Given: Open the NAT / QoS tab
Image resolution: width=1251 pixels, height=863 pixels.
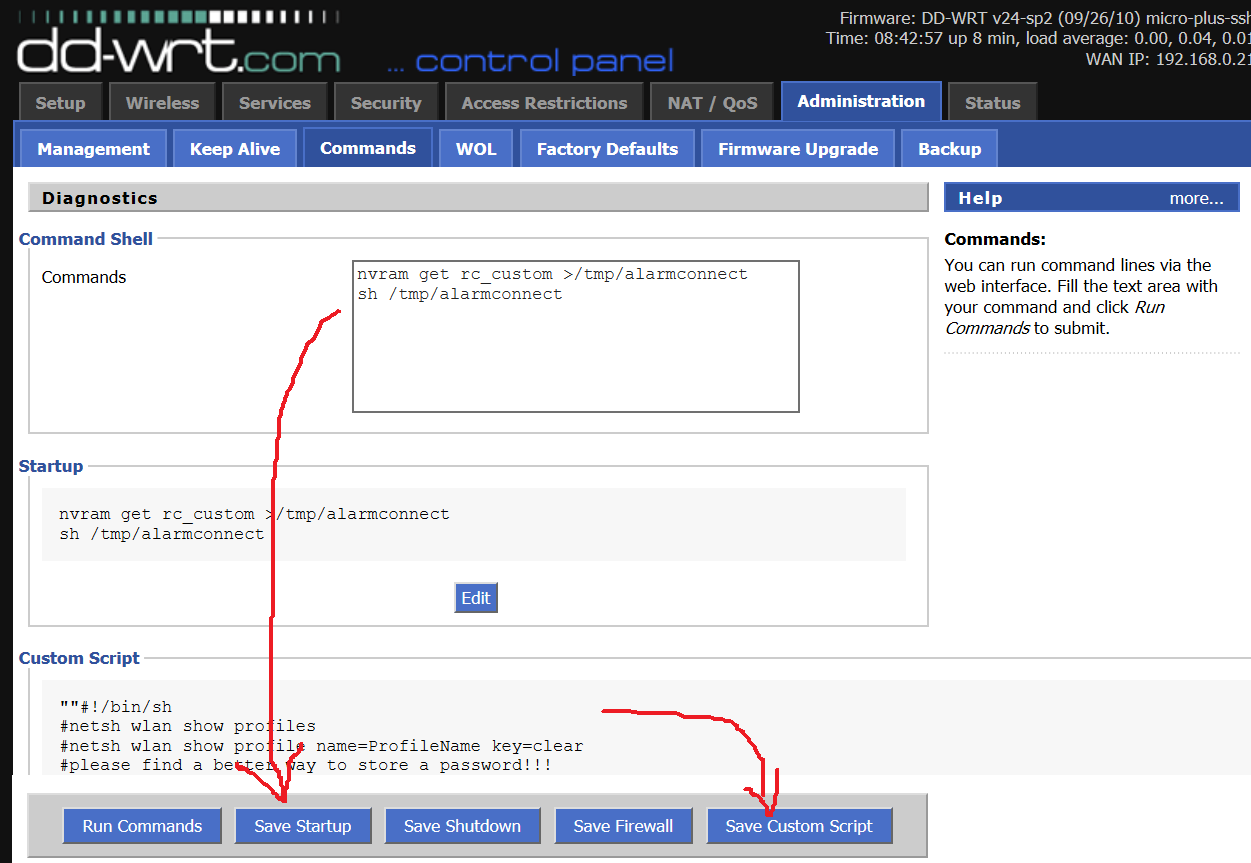Looking at the screenshot, I should [712, 101].
